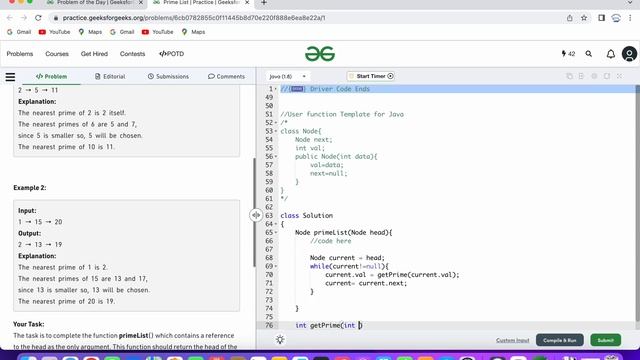
Task: Collapse code fold at line 56
Action: tap(276, 157)
